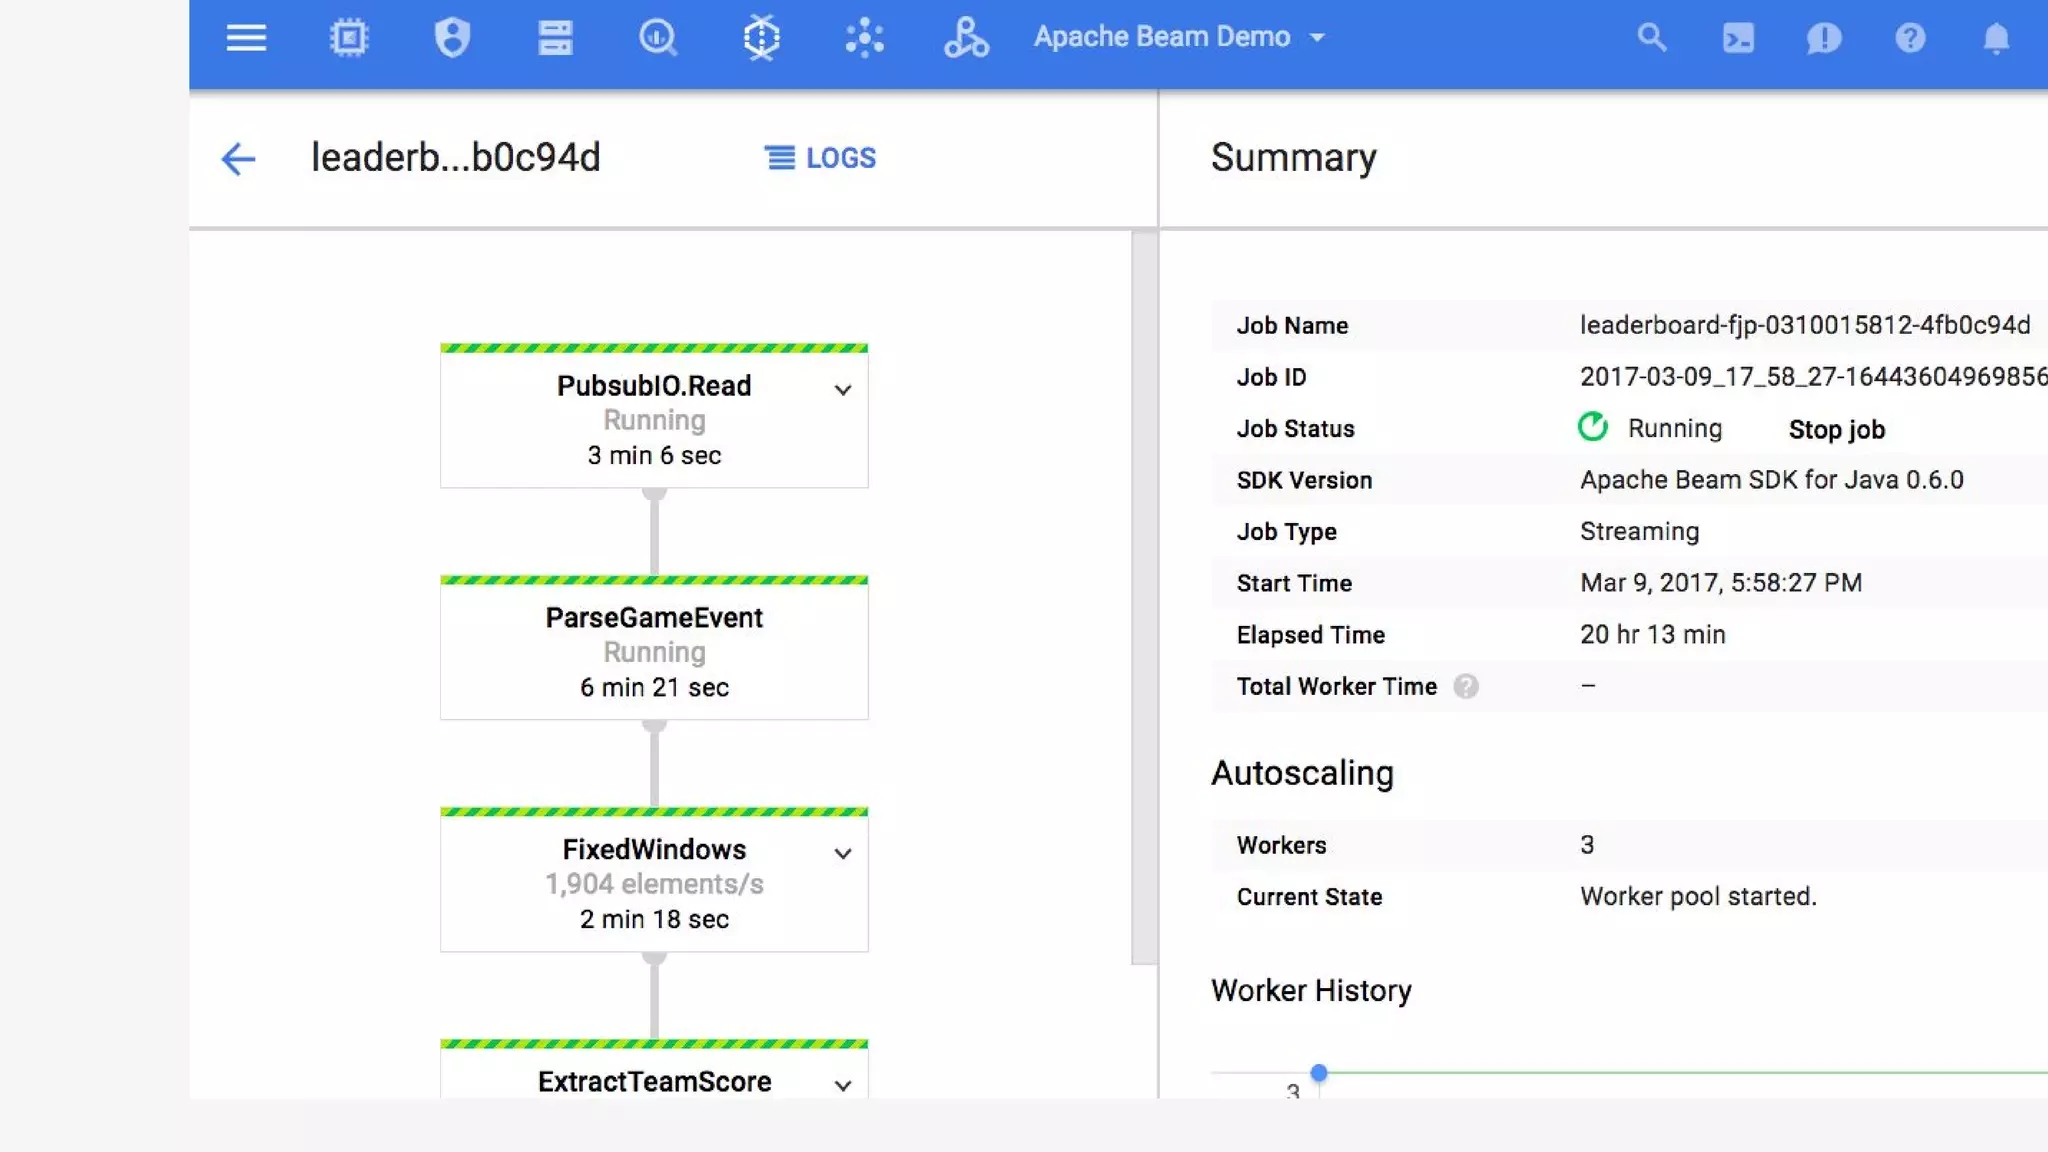2048x1152 pixels.
Task: Click the storage stack icon in header
Action: pyautogui.click(x=555, y=38)
